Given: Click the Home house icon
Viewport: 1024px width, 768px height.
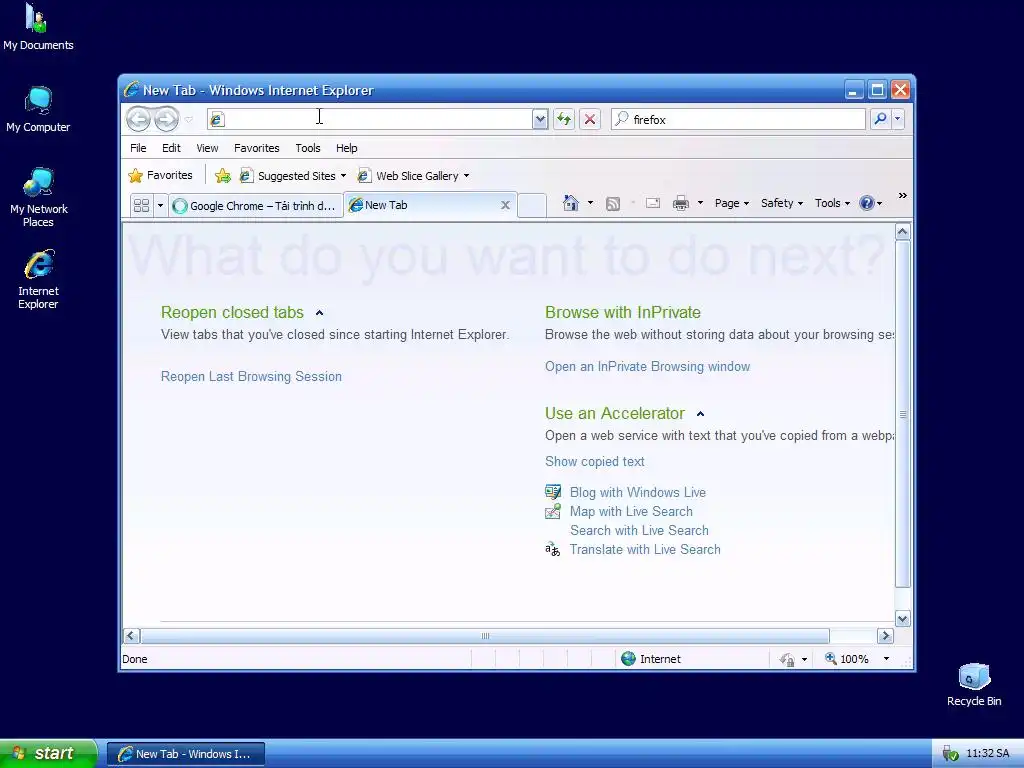Looking at the screenshot, I should click(571, 203).
